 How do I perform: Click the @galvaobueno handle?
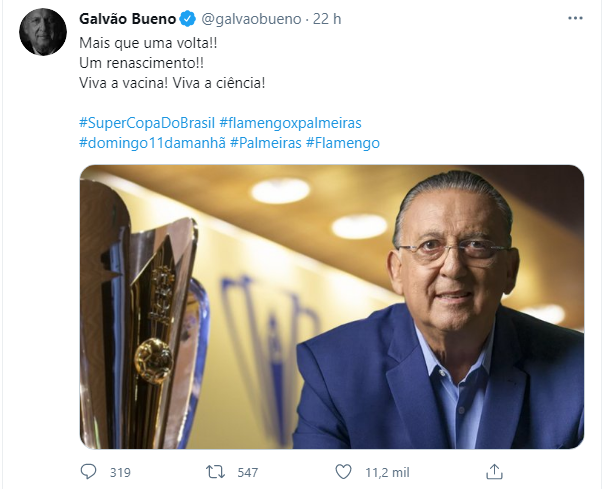pos(251,19)
